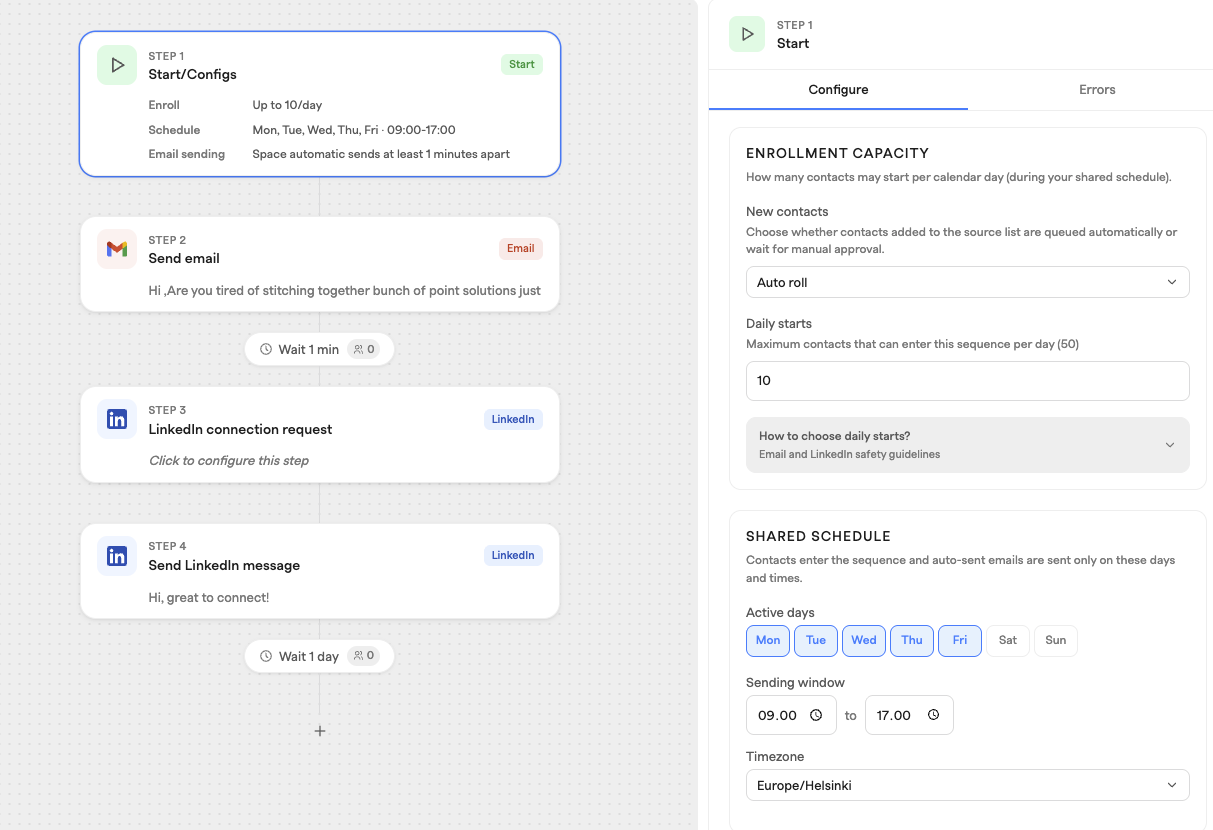The height and width of the screenshot is (830, 1213).
Task: Toggle Fri active day
Action: pos(960,640)
